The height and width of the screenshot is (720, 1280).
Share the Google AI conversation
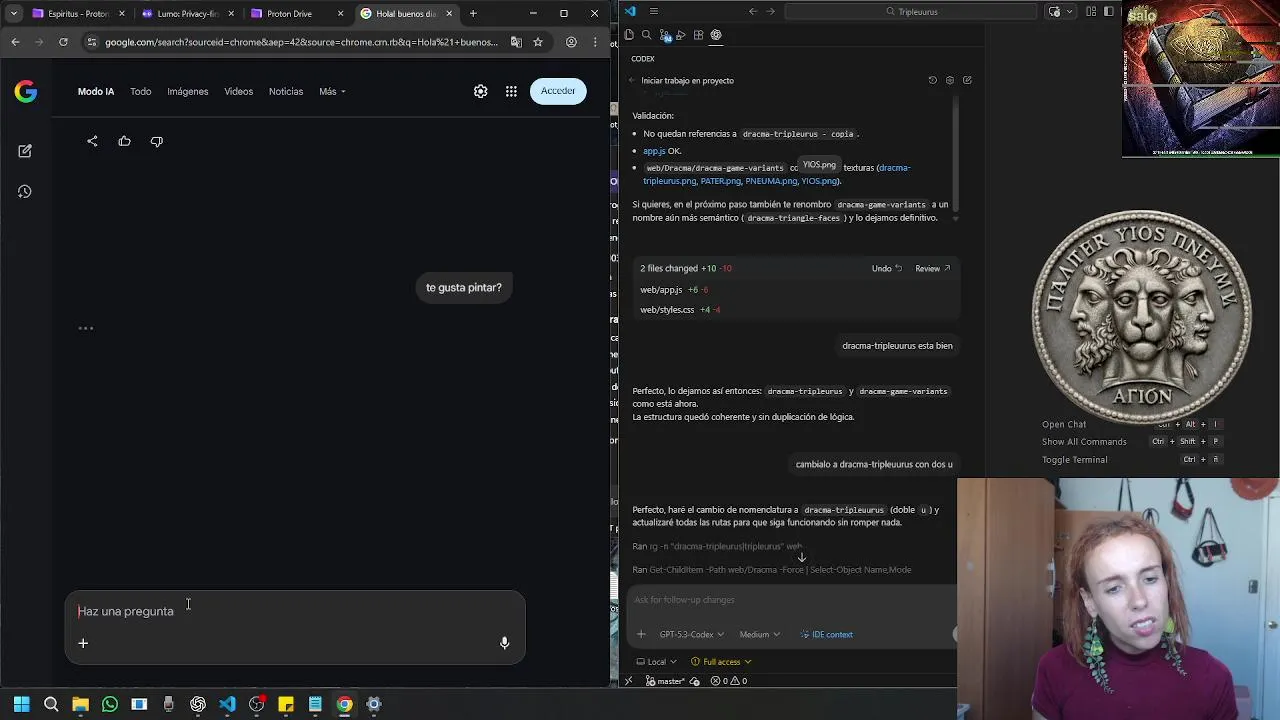click(x=92, y=141)
